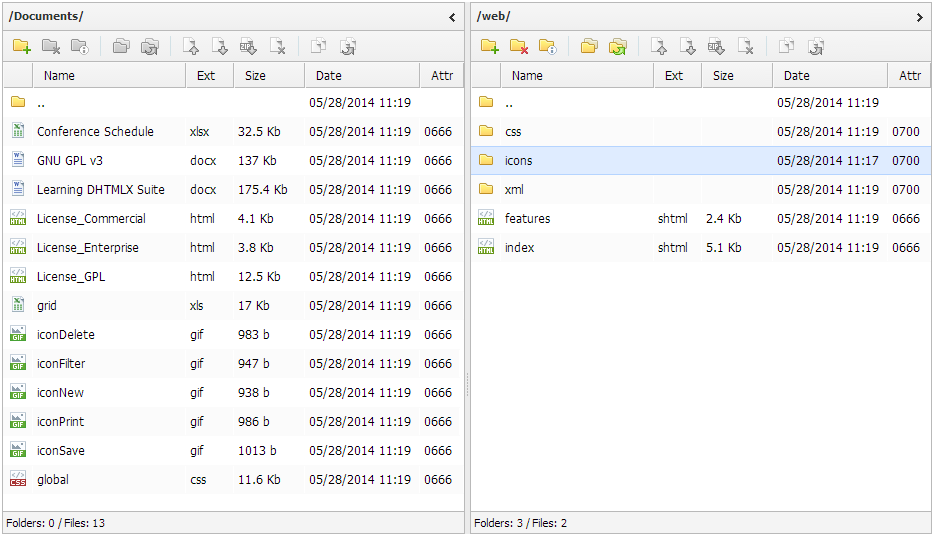Screen dimensions: 934x536
Task: Click download file icon in Documents toolbar
Action: point(220,46)
